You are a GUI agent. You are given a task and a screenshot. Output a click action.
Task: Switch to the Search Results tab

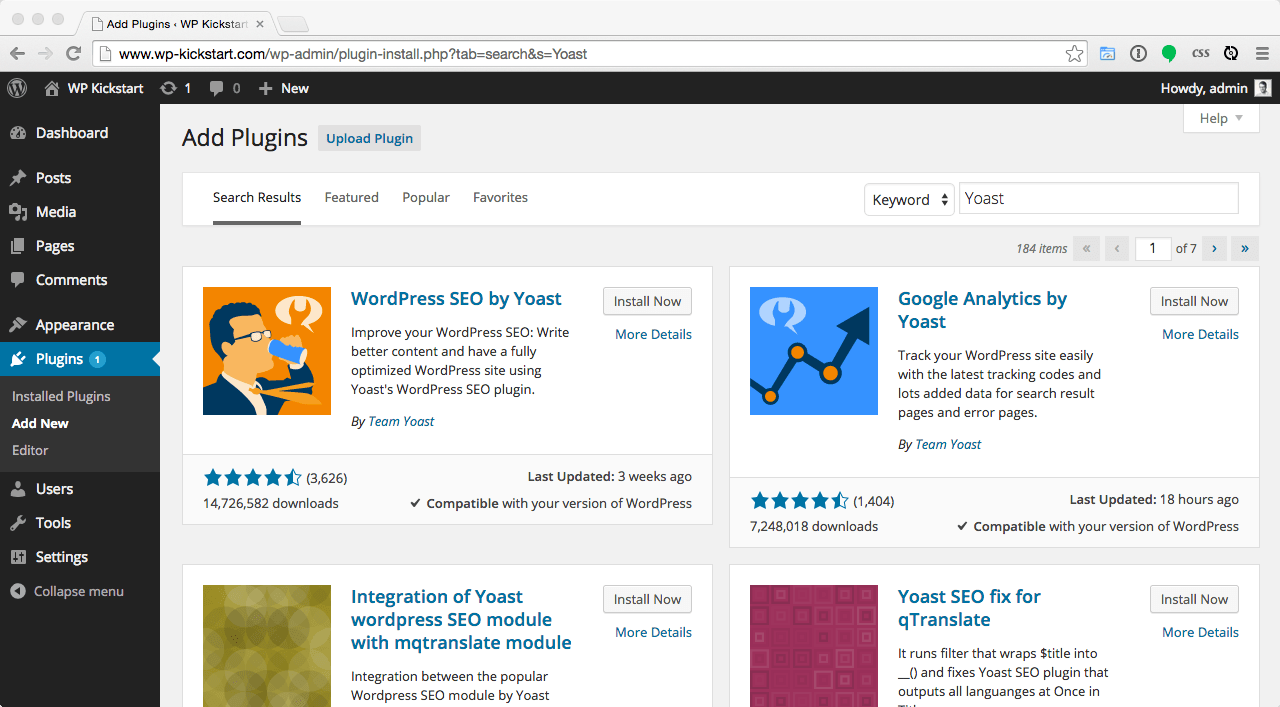(x=257, y=198)
